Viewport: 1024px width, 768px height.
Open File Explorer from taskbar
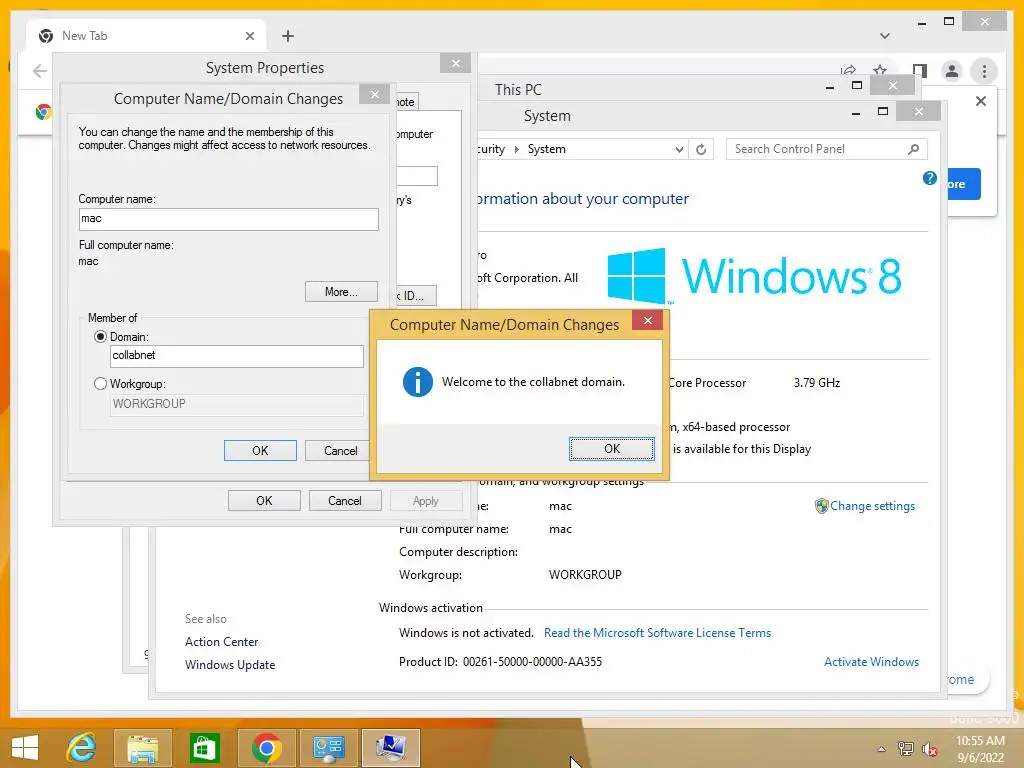click(142, 748)
